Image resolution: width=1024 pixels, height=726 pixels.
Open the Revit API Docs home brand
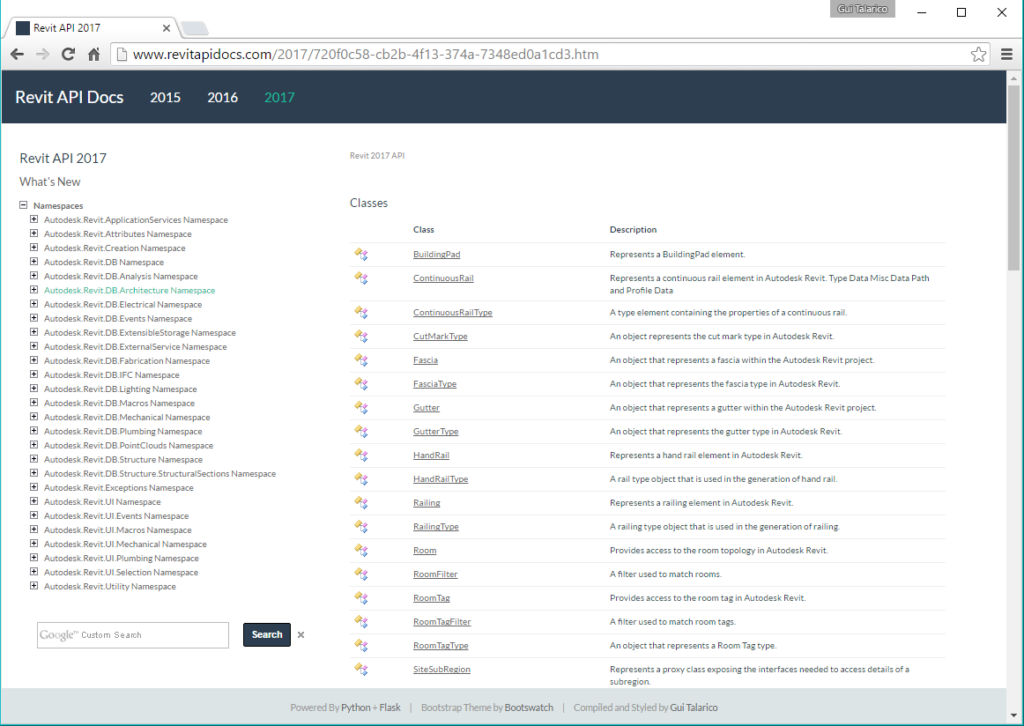[69, 97]
